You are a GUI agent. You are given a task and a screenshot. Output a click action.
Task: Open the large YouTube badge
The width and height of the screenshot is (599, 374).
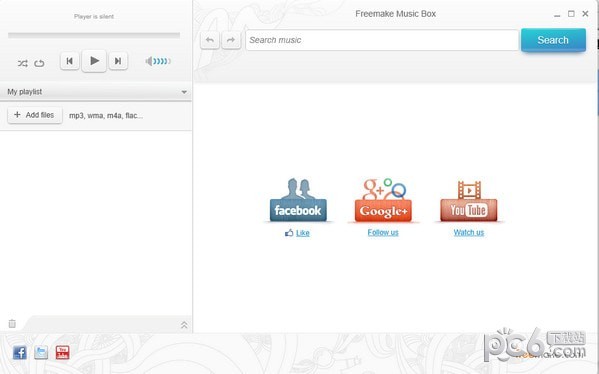click(469, 201)
